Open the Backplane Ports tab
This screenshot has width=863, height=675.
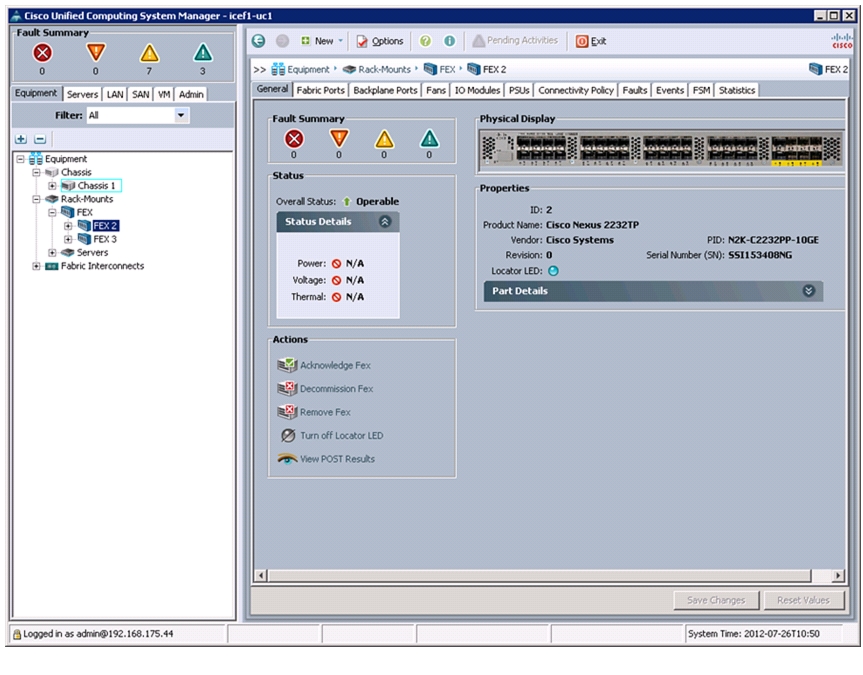click(385, 90)
